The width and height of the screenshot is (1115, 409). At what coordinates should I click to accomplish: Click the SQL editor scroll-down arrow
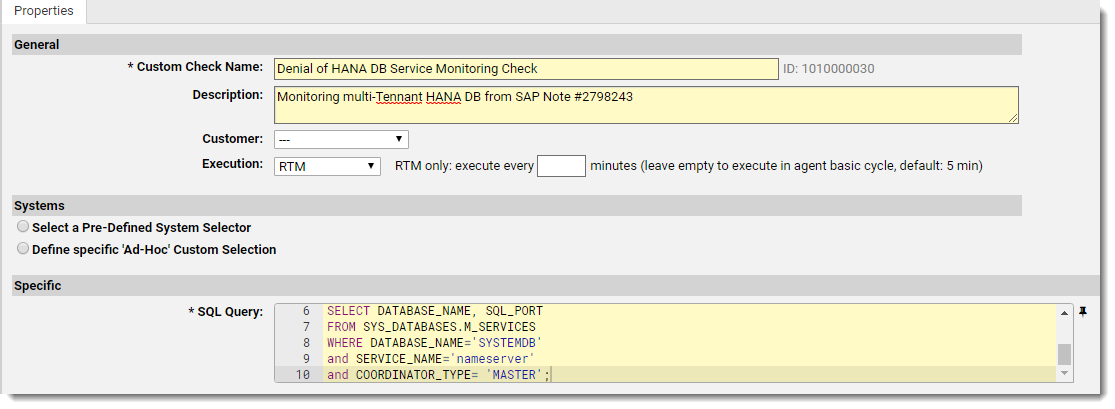(1065, 373)
